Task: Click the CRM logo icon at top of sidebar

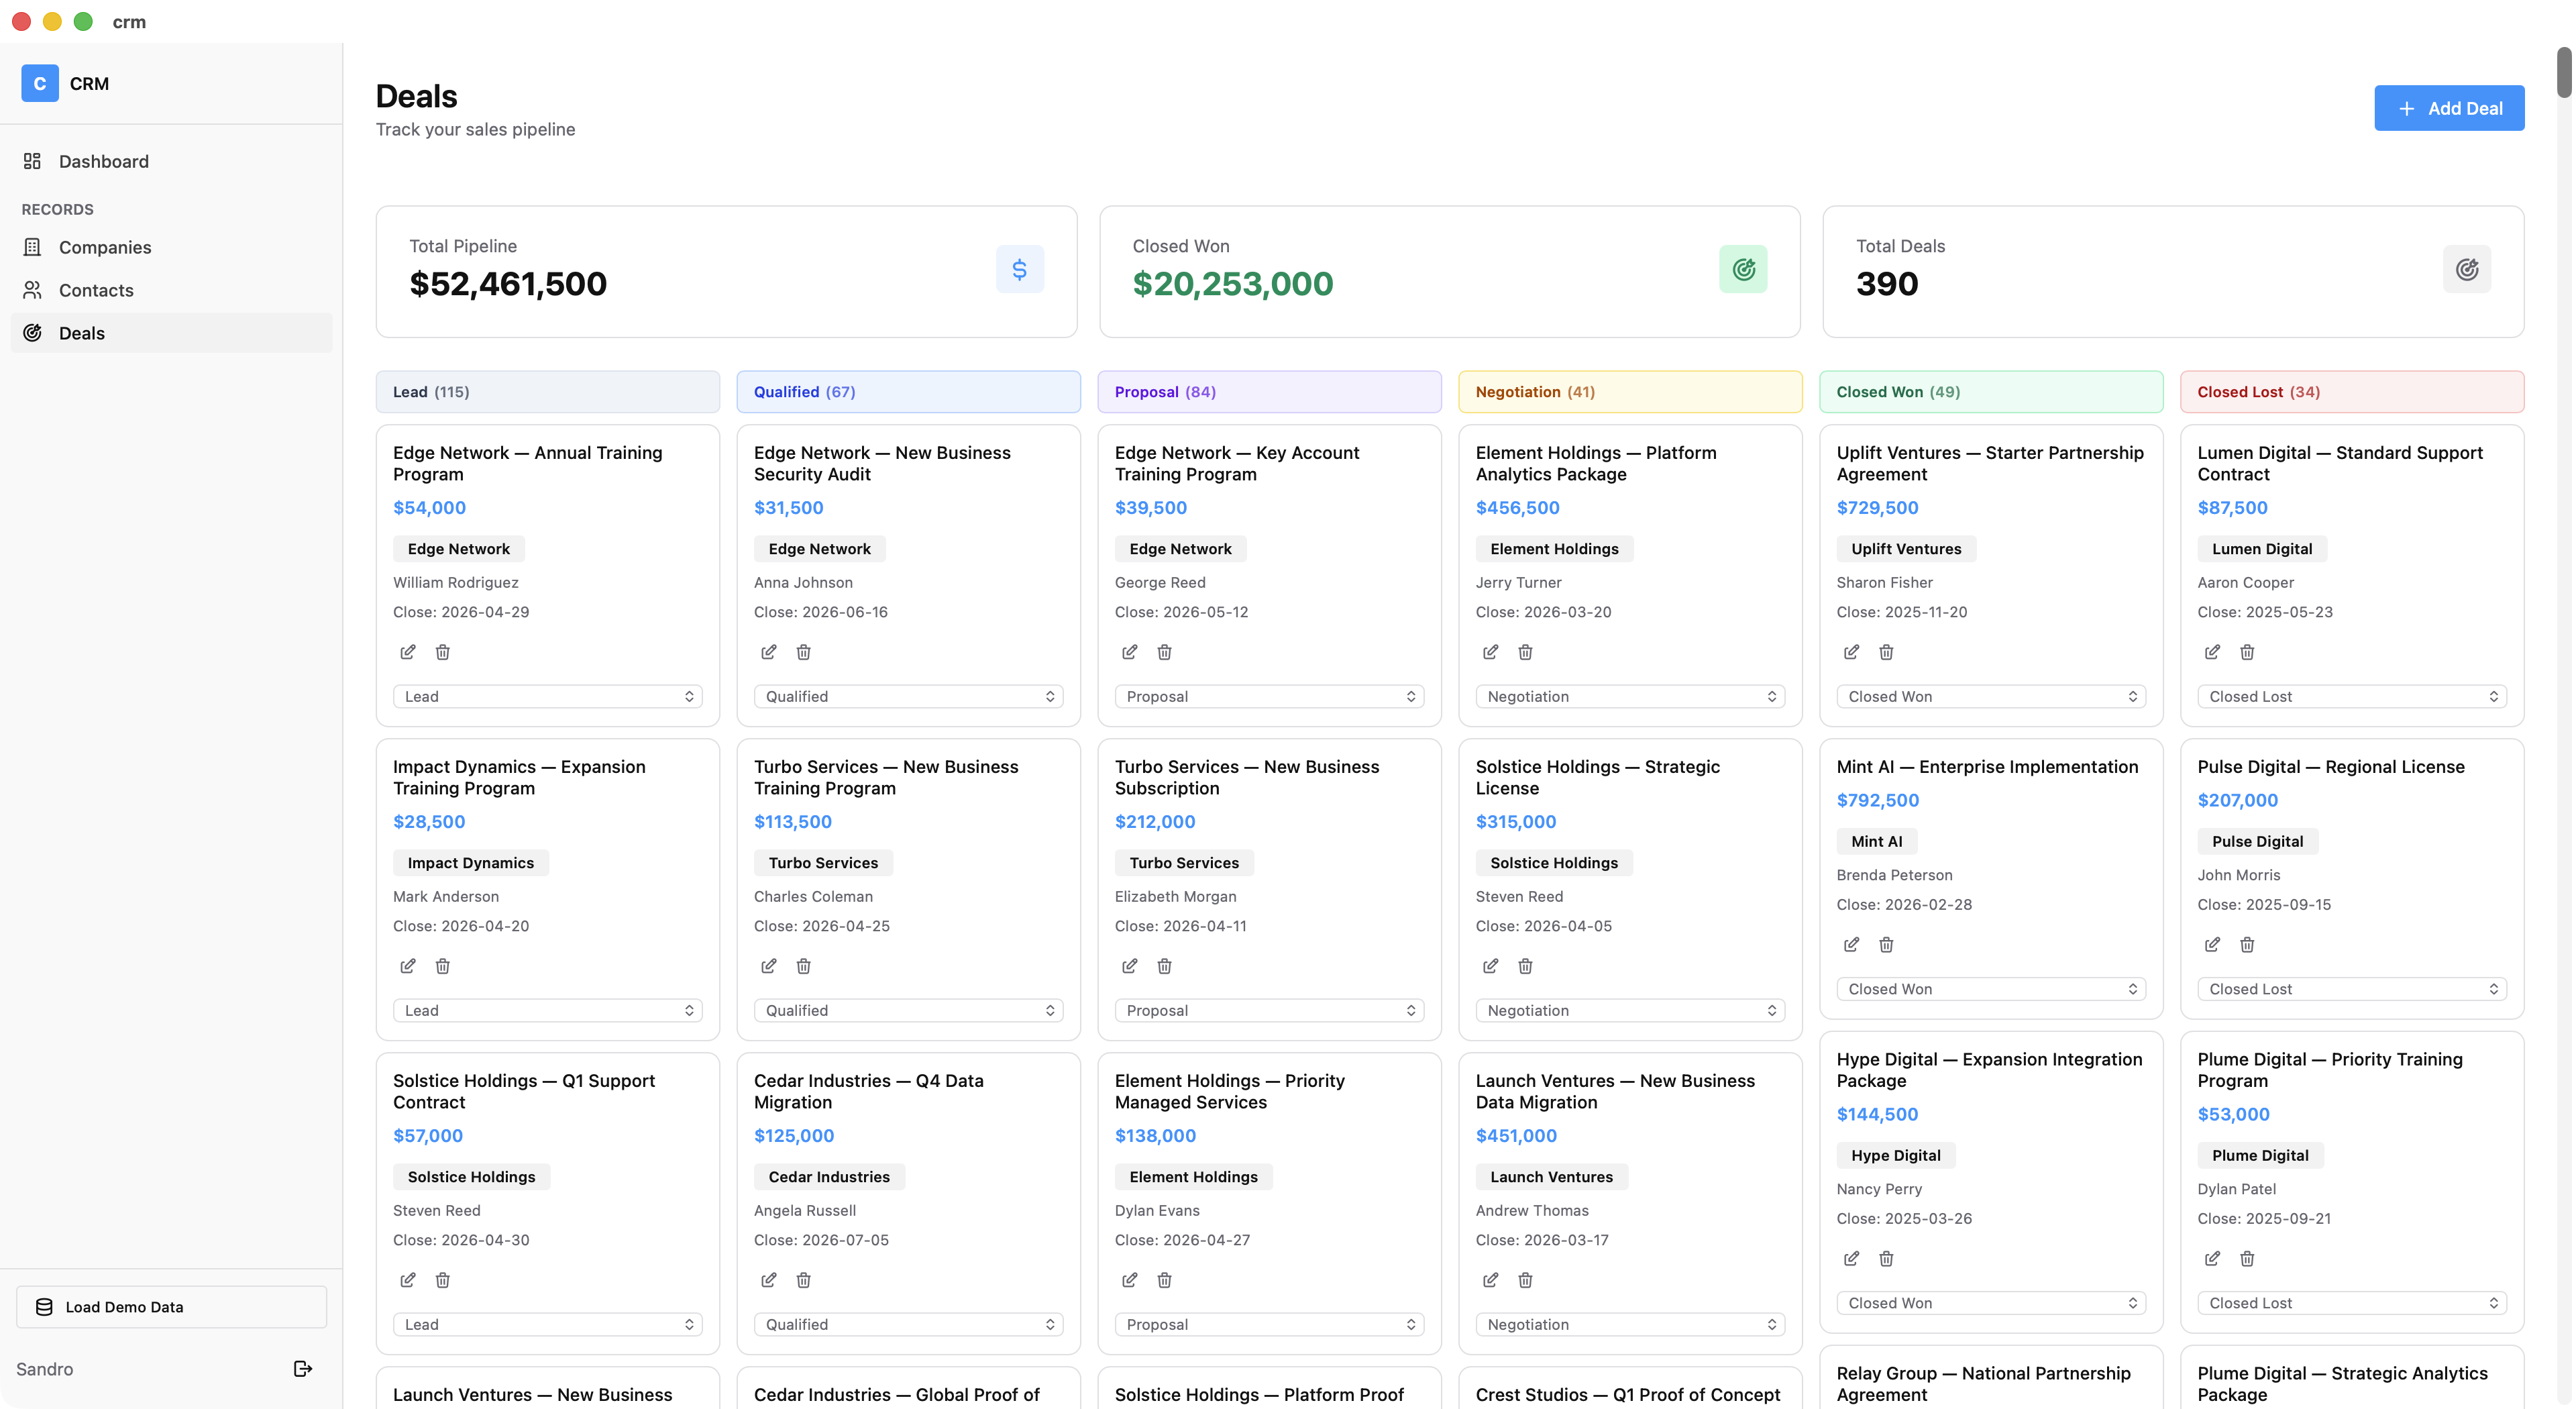Action: tap(39, 83)
